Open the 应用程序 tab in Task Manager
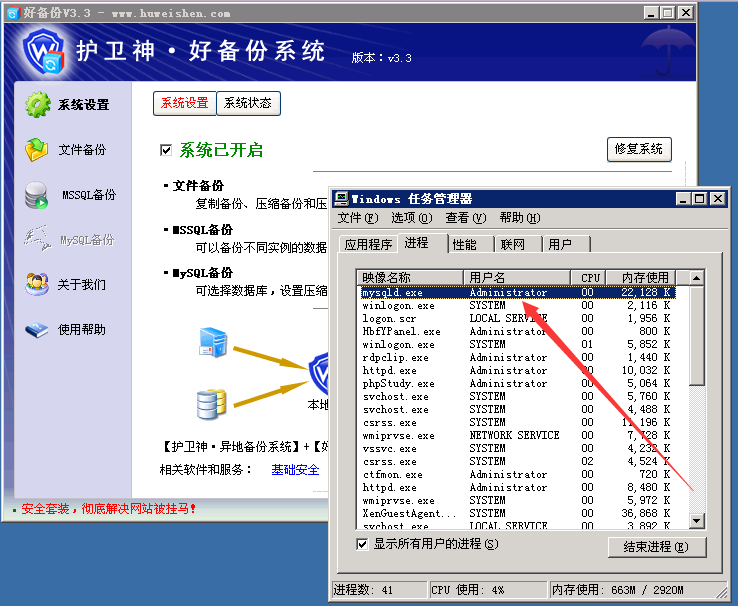The width and height of the screenshot is (738, 606). coord(368,244)
